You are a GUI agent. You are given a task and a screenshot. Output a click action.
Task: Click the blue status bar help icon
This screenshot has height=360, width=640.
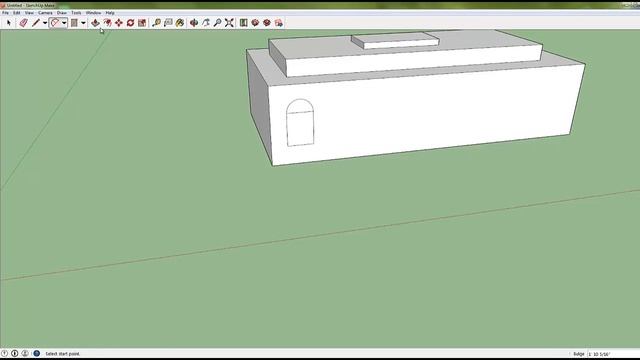[x=37, y=353]
